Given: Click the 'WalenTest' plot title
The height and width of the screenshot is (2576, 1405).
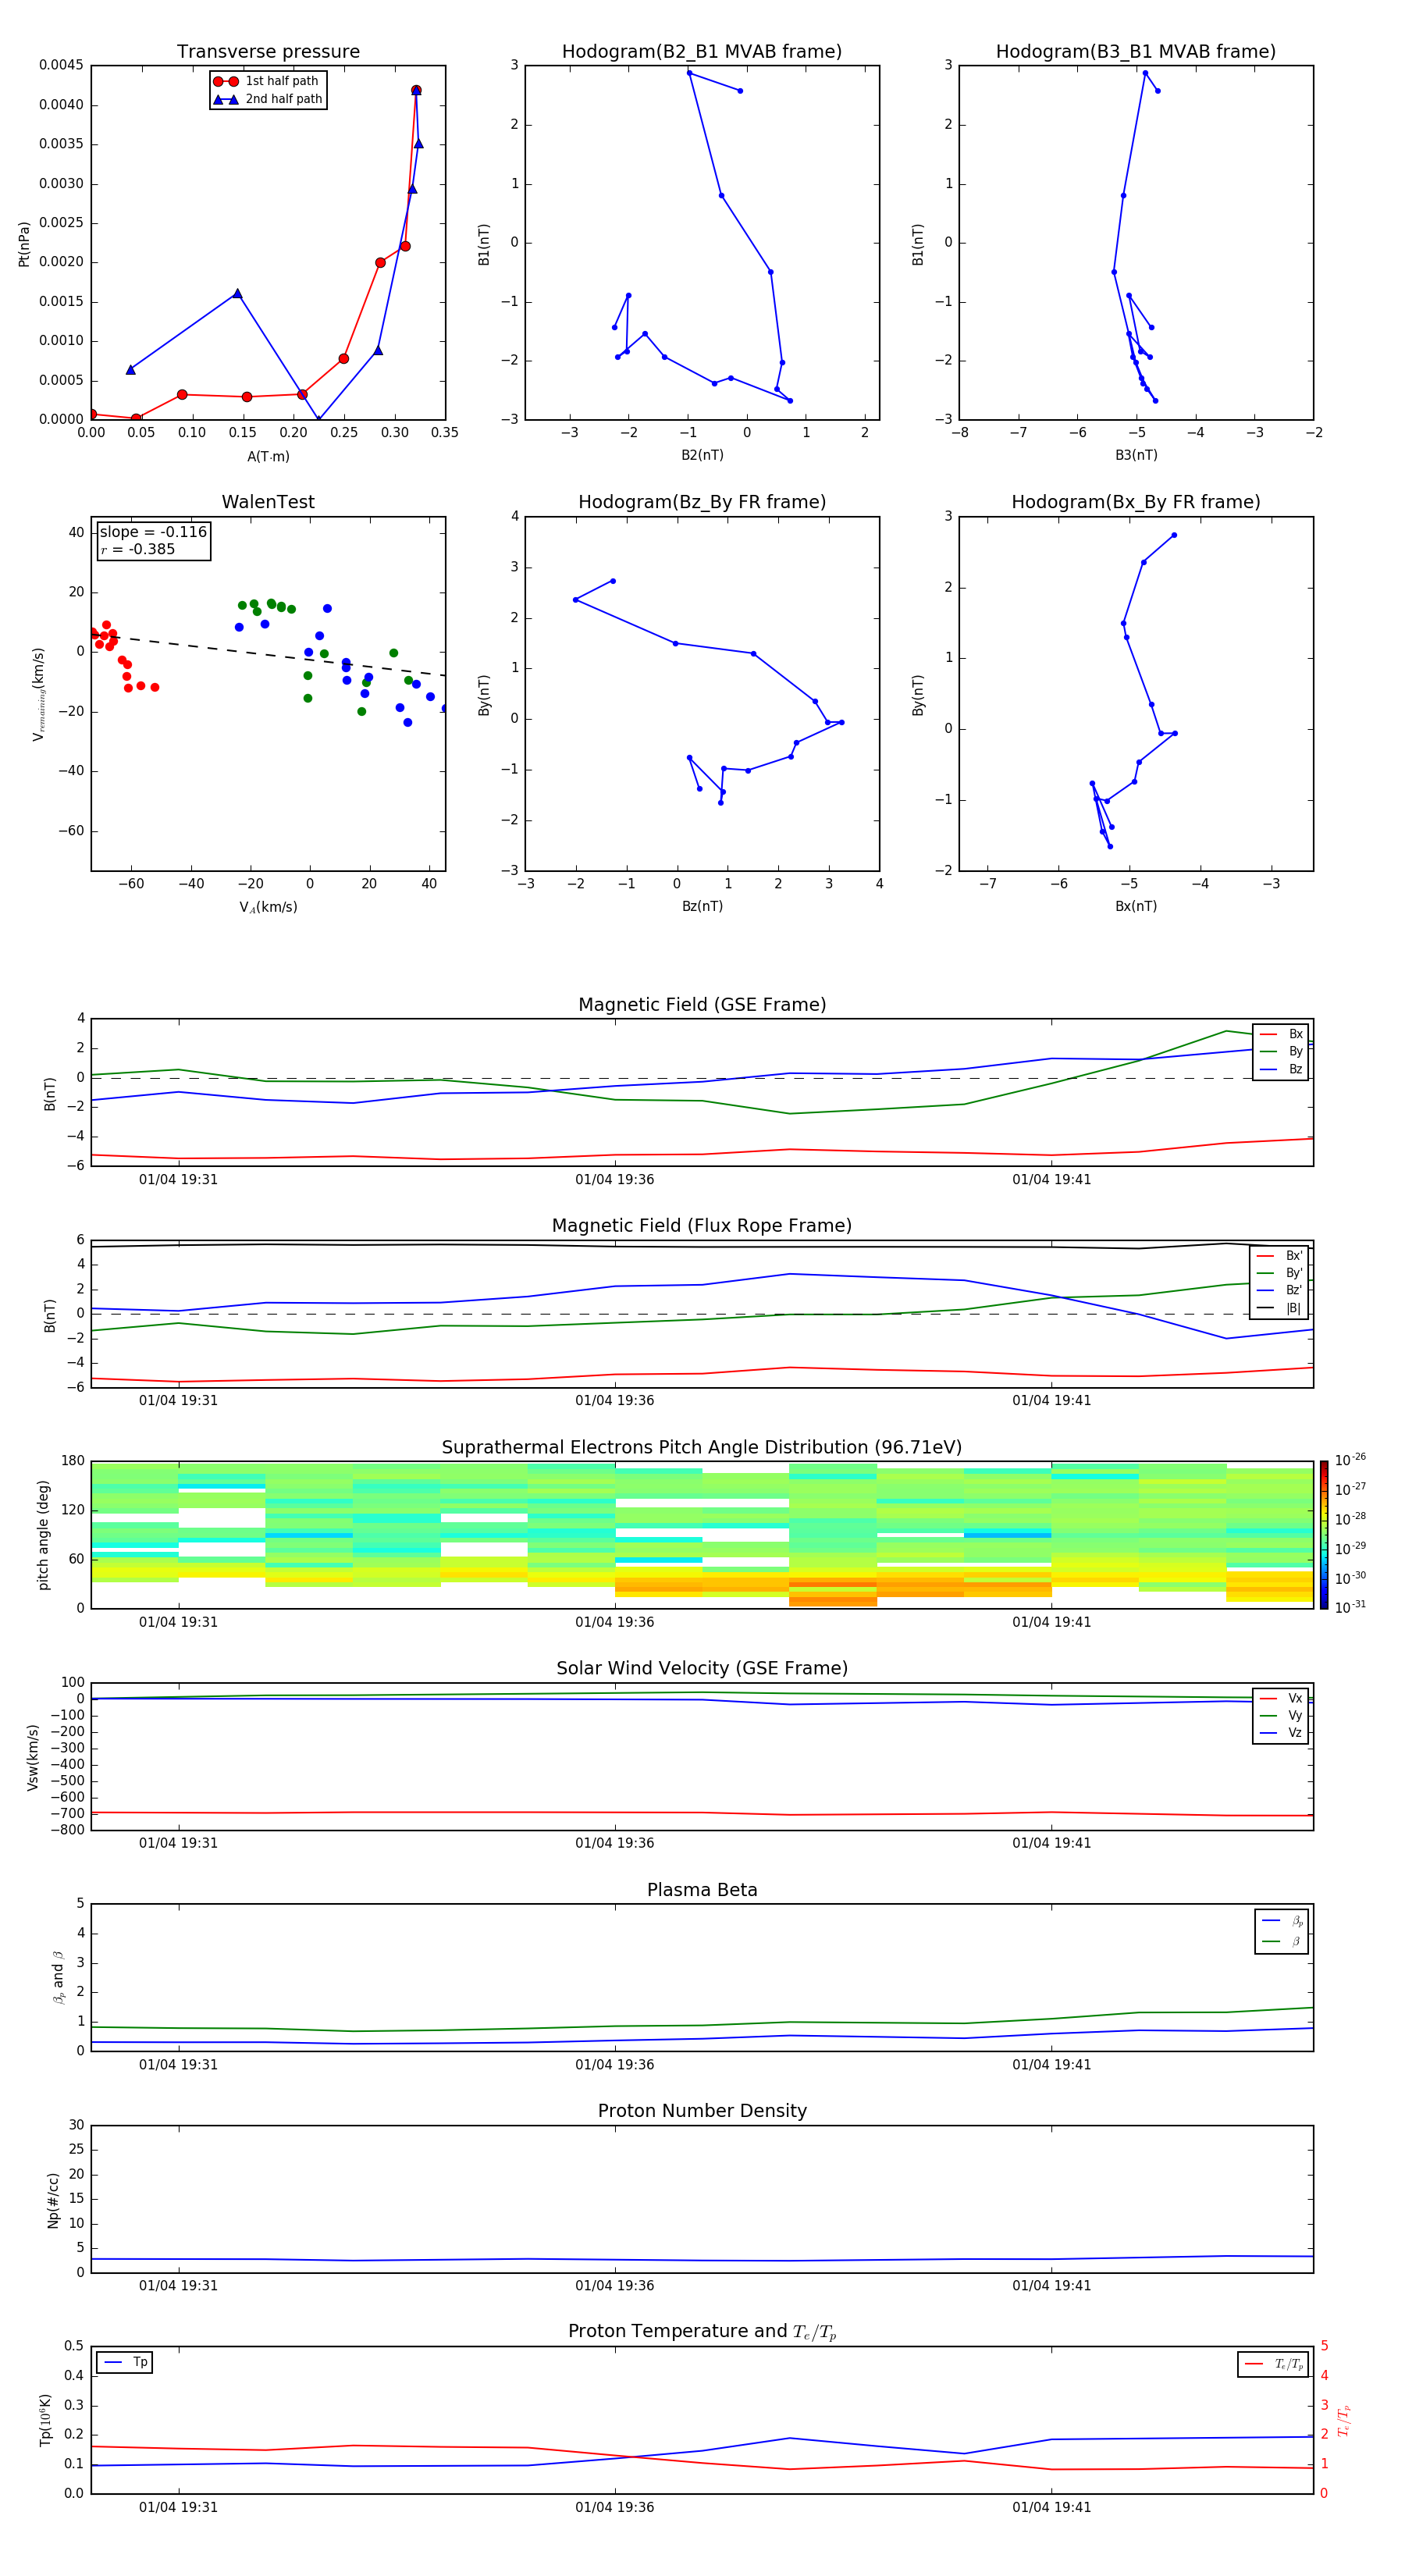Looking at the screenshot, I should [x=268, y=502].
